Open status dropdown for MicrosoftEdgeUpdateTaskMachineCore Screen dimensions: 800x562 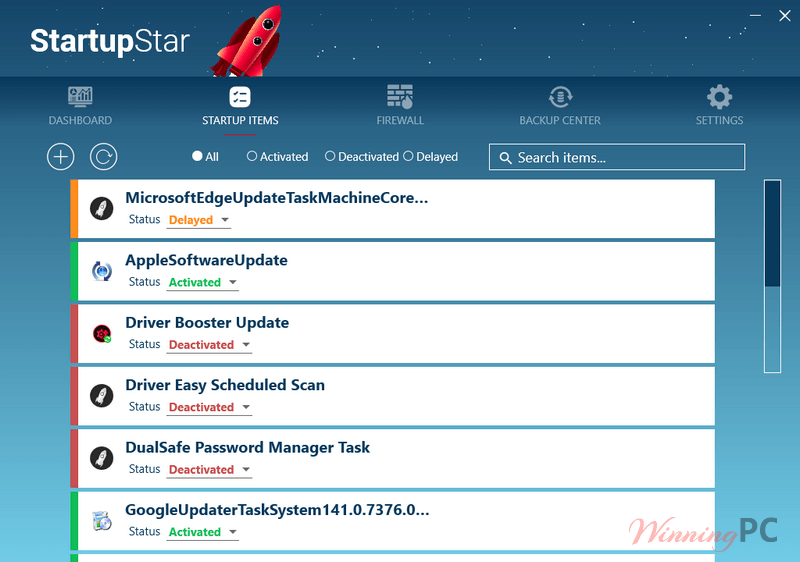click(199, 220)
